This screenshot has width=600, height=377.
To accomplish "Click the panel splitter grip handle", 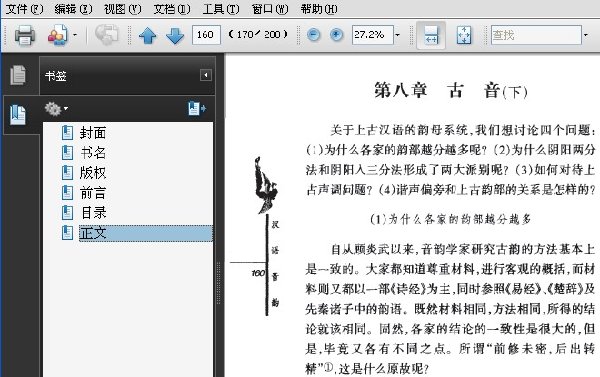I will click(x=218, y=283).
